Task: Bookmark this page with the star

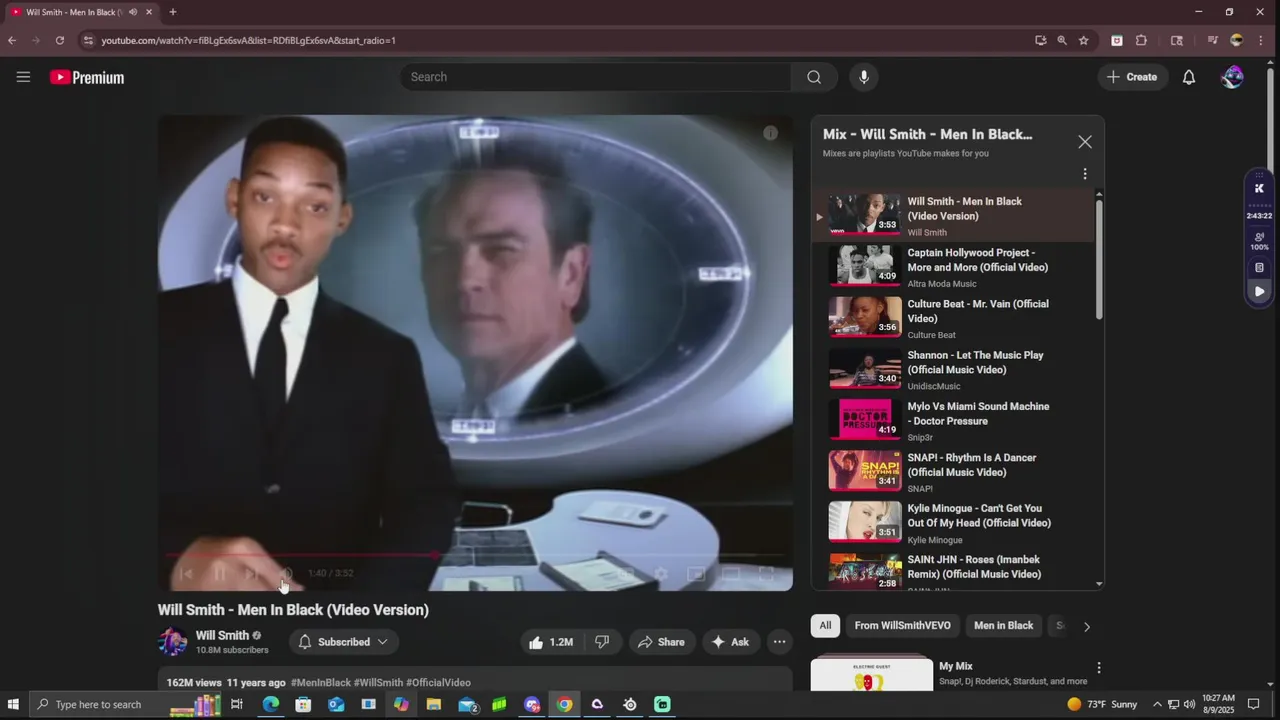Action: [1084, 40]
